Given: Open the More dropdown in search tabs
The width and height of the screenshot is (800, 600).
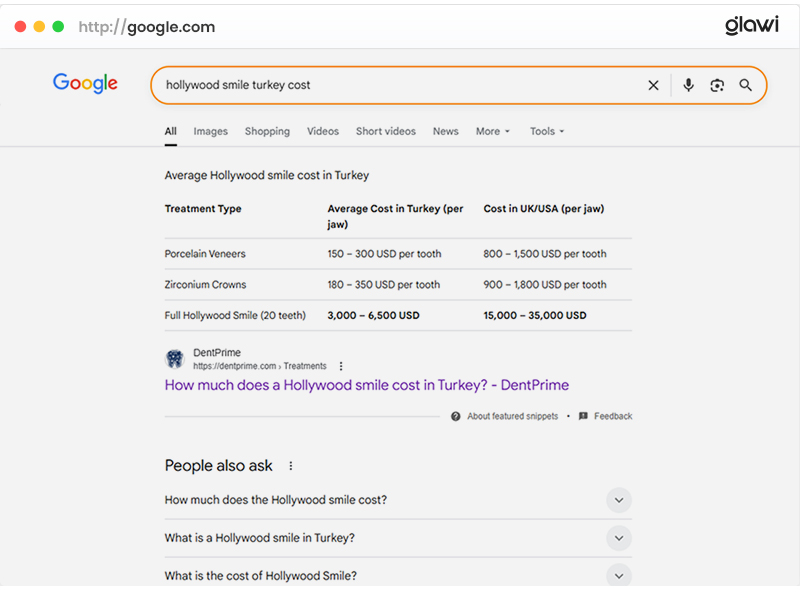Looking at the screenshot, I should pyautogui.click(x=492, y=131).
